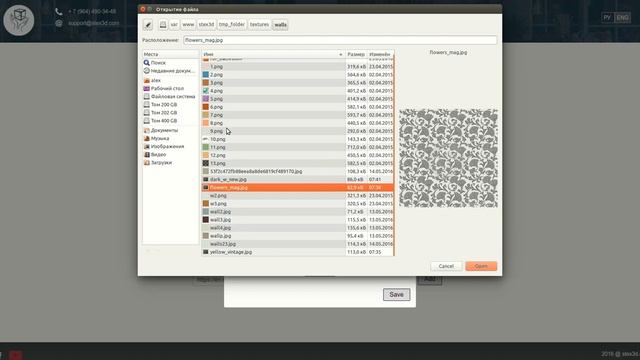Select the file wall3.jpg
The width and height of the screenshot is (640, 360).
(x=297, y=220)
